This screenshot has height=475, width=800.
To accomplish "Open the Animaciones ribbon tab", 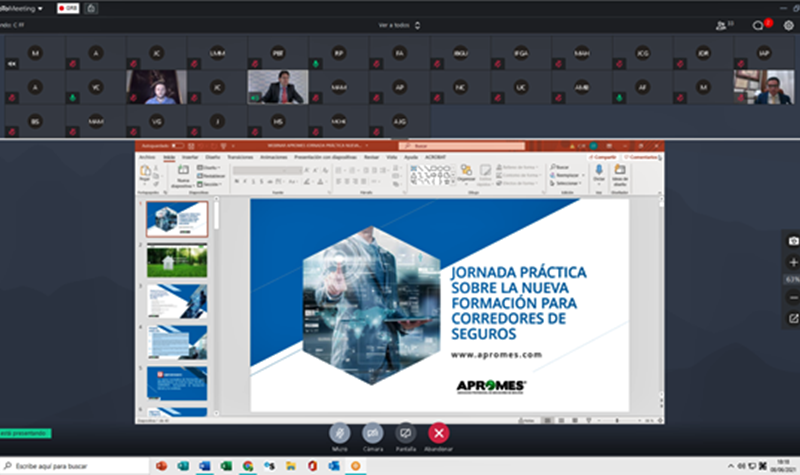I will (274, 157).
